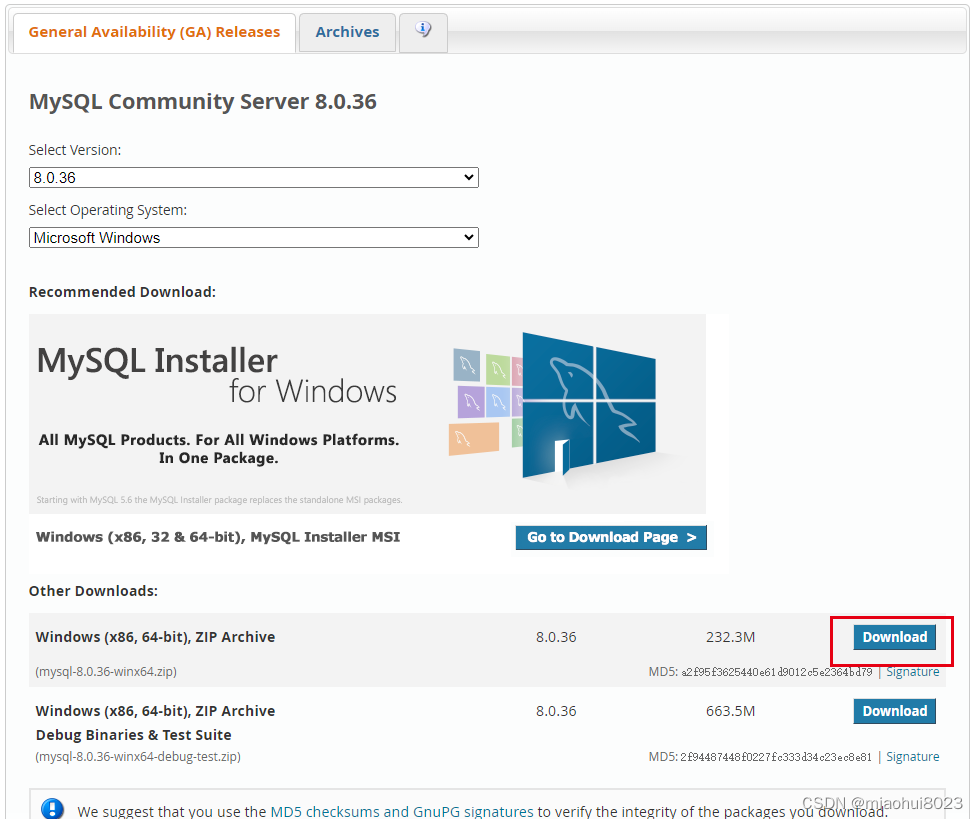
Task: Click the MySQL Installer for Windows banner
Action: [367, 414]
